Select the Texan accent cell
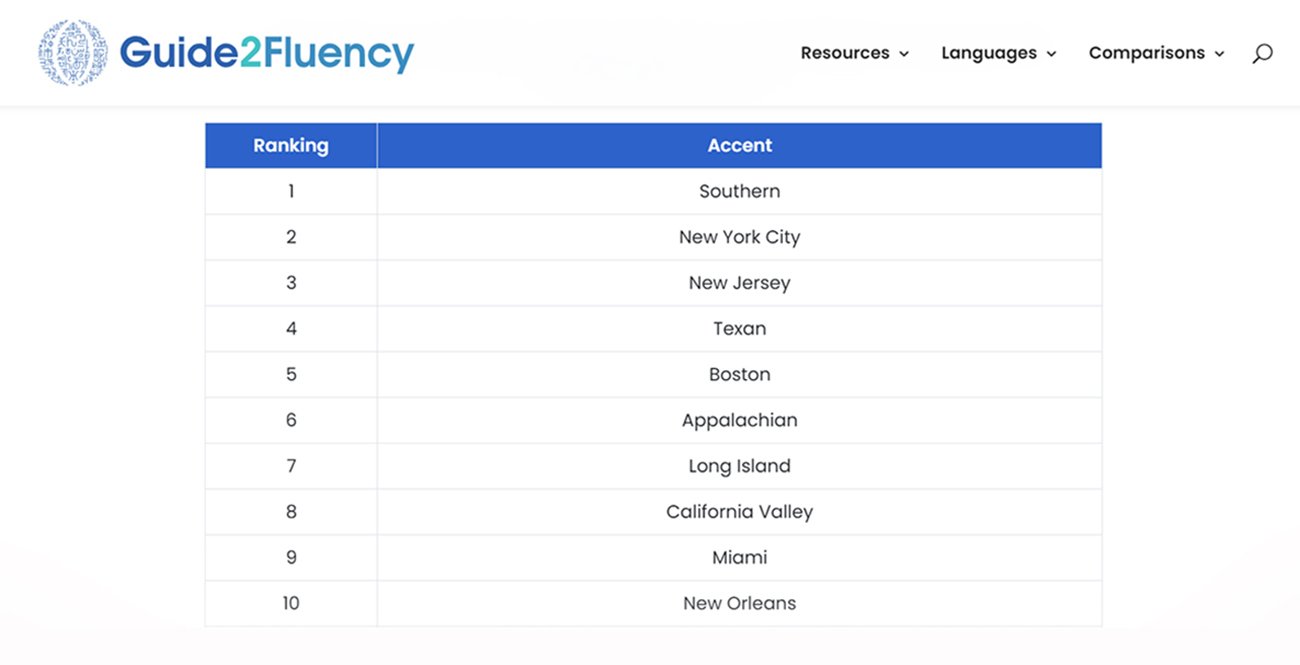1300x665 pixels. 739,328
